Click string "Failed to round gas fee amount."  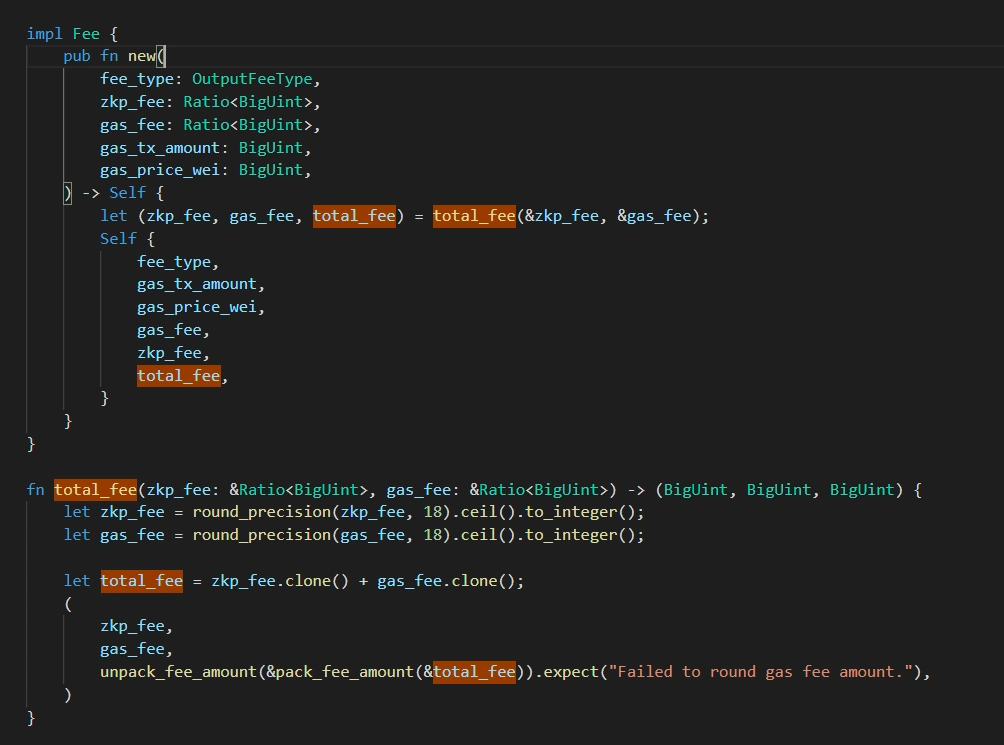pos(760,672)
